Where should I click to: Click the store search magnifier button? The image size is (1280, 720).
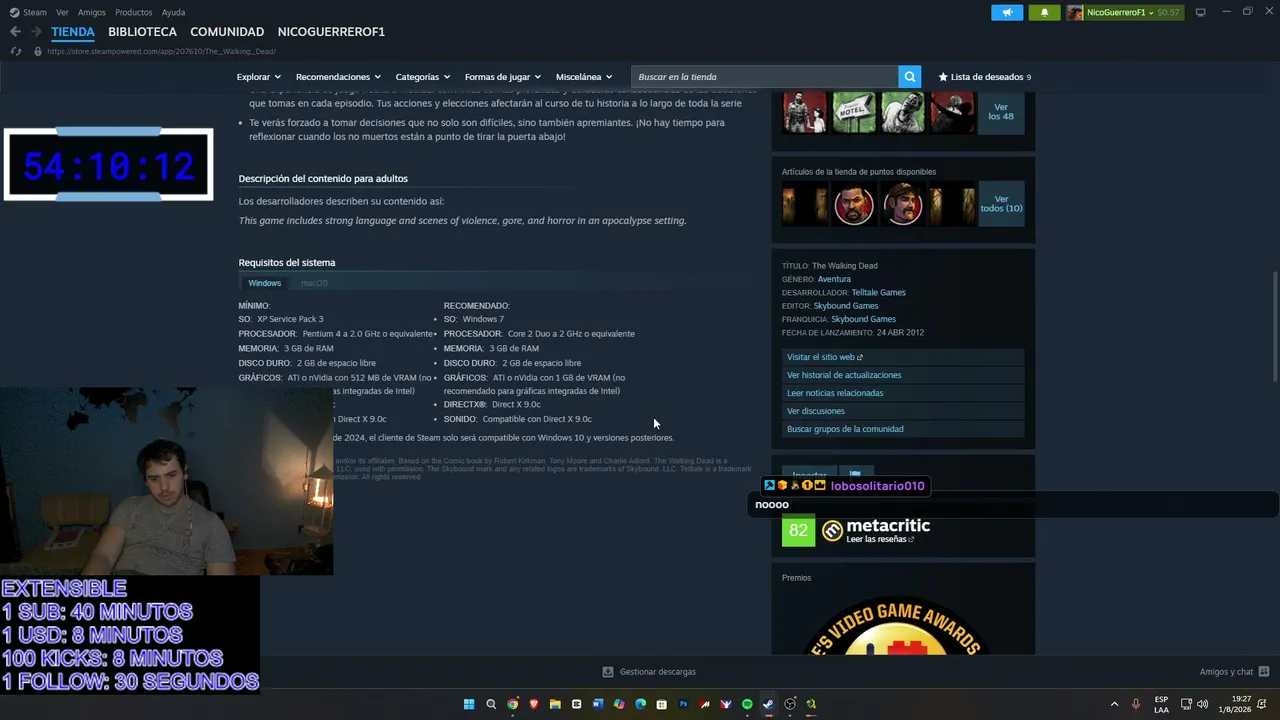pyautogui.click(x=909, y=77)
